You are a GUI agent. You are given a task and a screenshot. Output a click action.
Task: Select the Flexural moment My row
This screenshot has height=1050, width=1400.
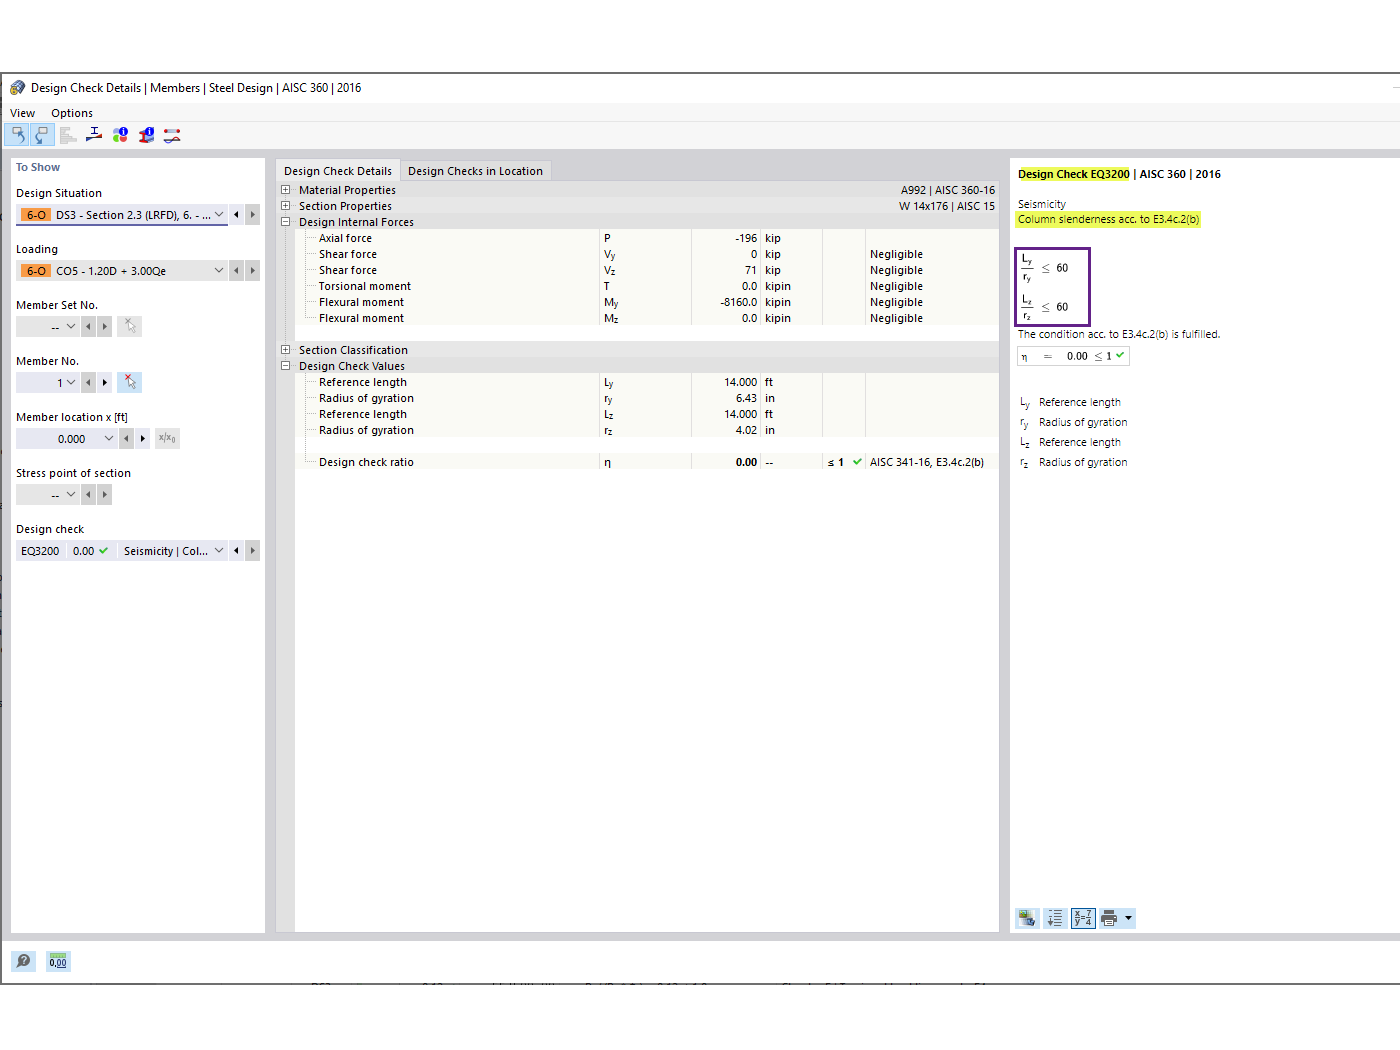(646, 302)
